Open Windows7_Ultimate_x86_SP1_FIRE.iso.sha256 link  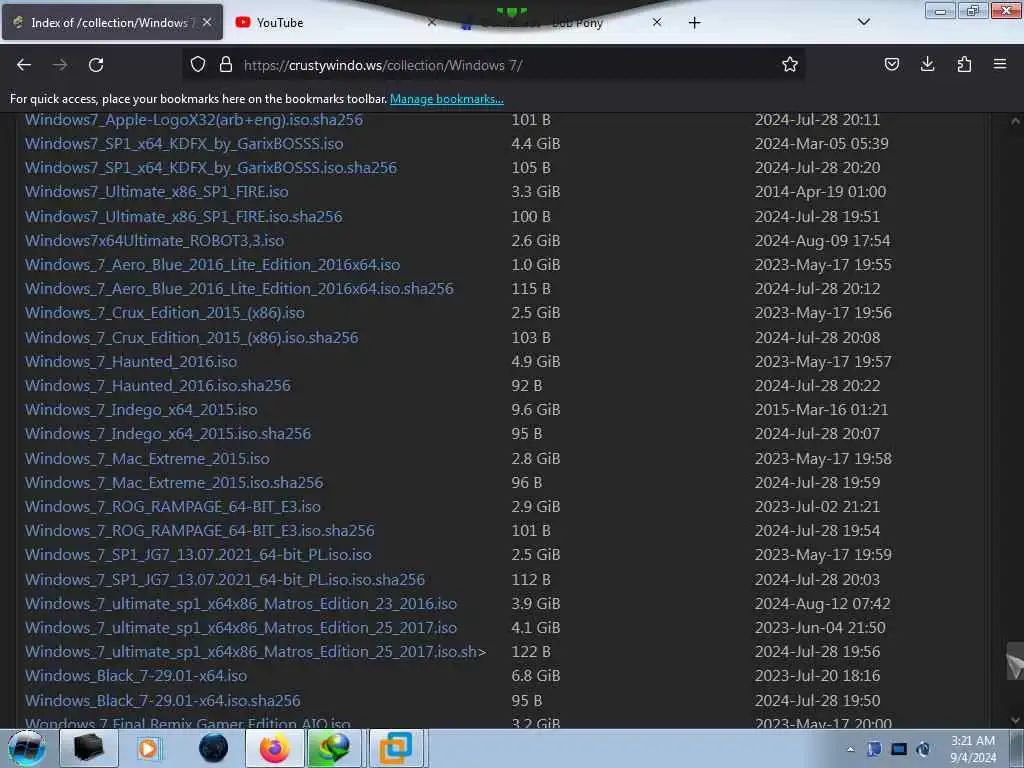[x=184, y=217]
